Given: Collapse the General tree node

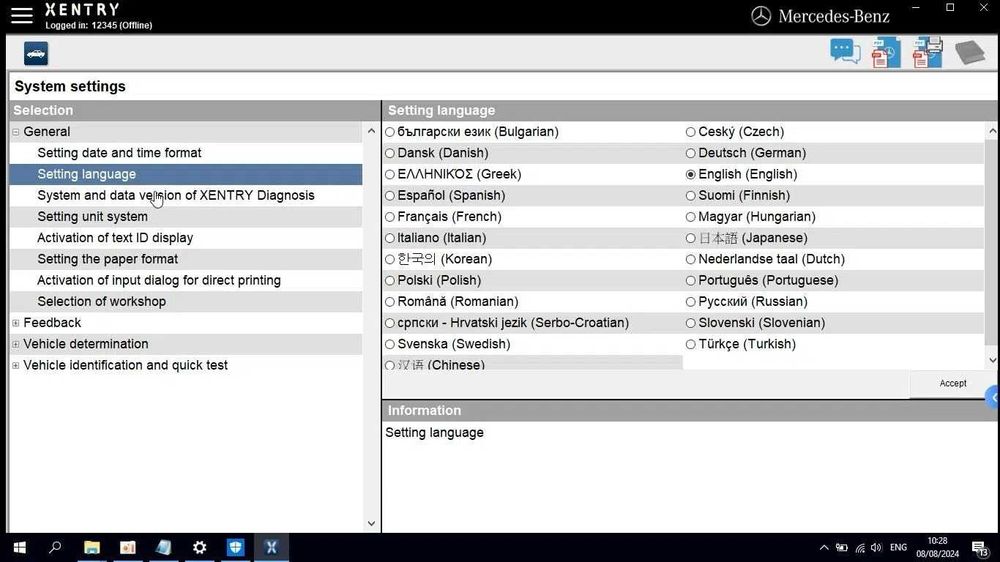Looking at the screenshot, I should pyautogui.click(x=16, y=132).
